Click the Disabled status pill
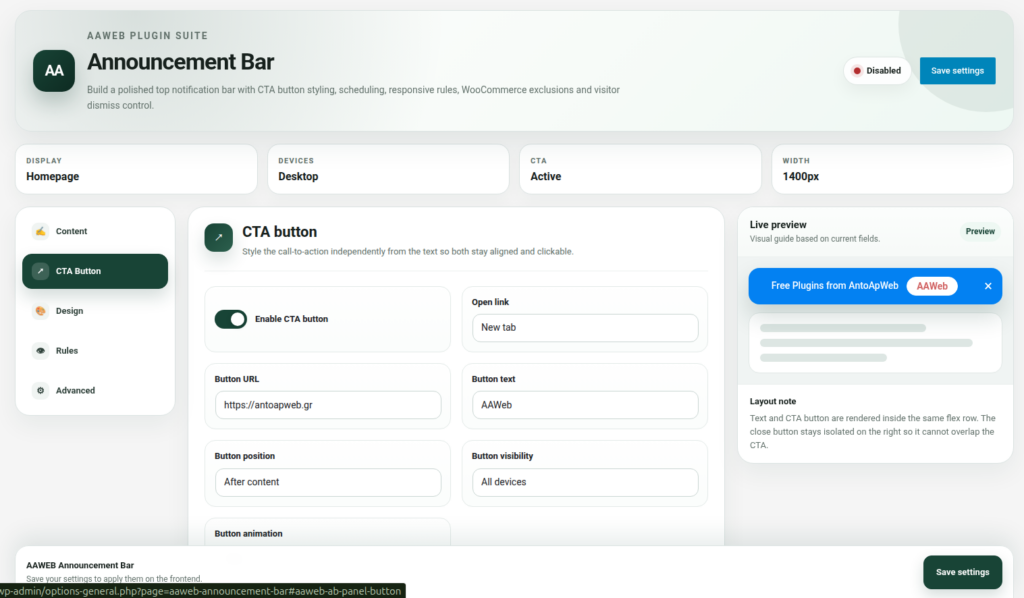Screen dimensions: 1024x598 877,71
